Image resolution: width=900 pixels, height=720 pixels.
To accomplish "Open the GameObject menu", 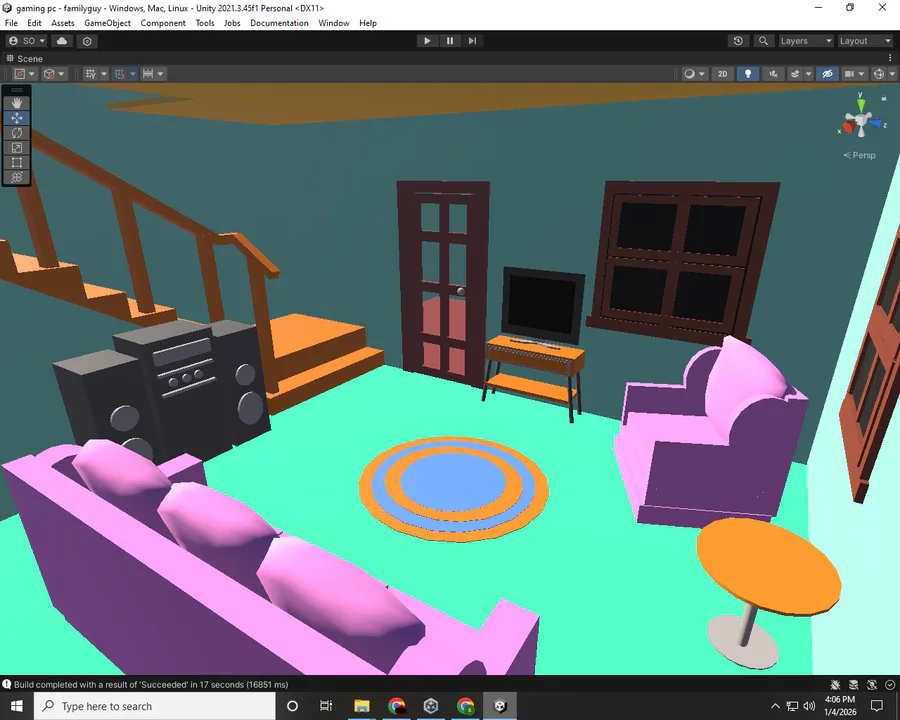I will [107, 23].
